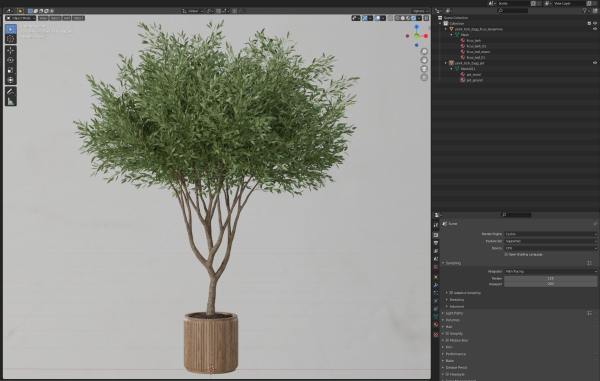Open the Tool tab in Properties editor
Viewport: 600px width, 381px height.
click(436, 225)
